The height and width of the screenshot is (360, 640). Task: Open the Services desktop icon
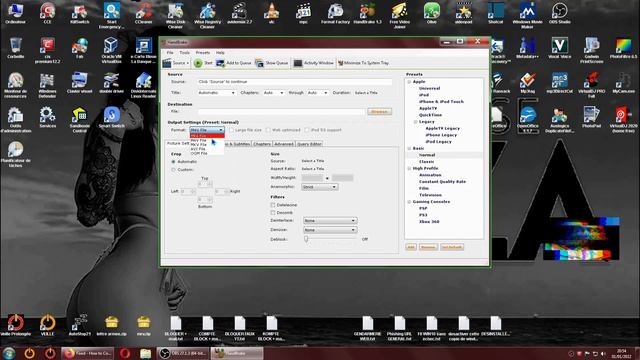[x=47, y=118]
